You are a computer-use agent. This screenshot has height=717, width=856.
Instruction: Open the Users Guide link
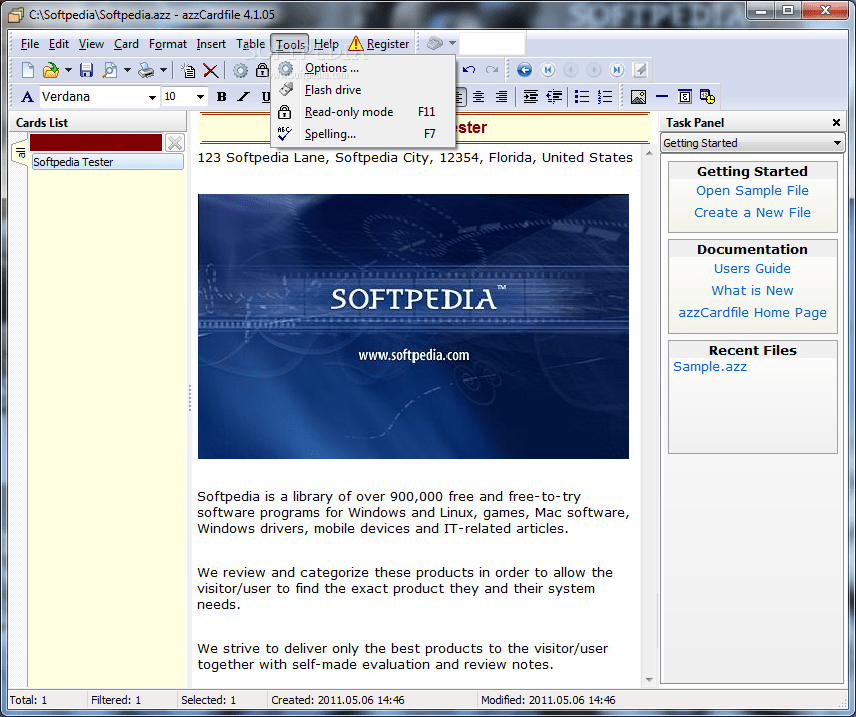click(x=752, y=268)
